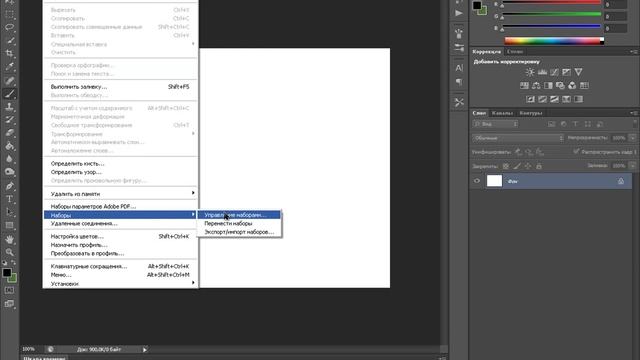
Task: Select the Lasso tool
Action: coord(9,27)
